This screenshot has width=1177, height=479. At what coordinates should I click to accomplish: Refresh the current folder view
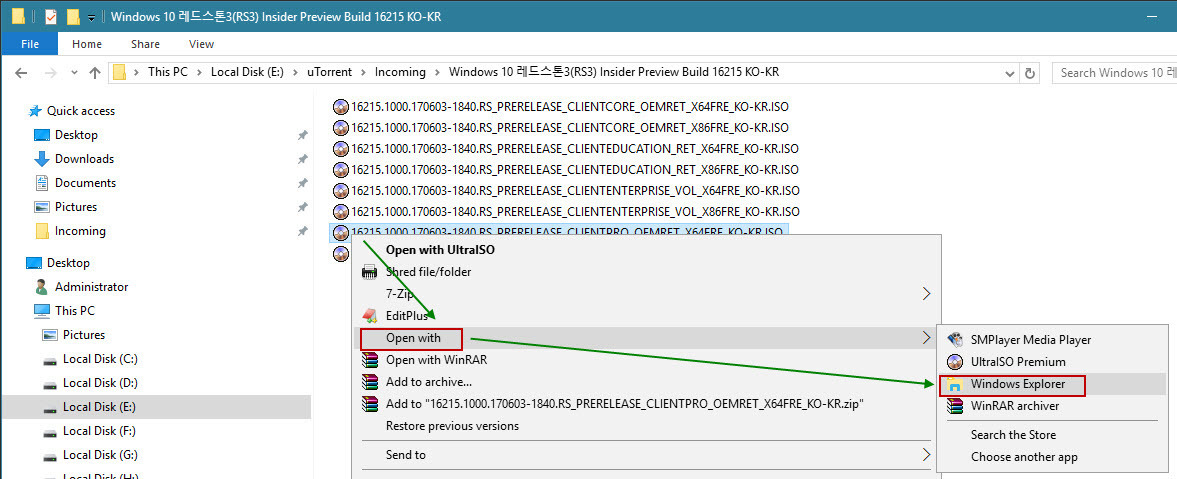1030,73
